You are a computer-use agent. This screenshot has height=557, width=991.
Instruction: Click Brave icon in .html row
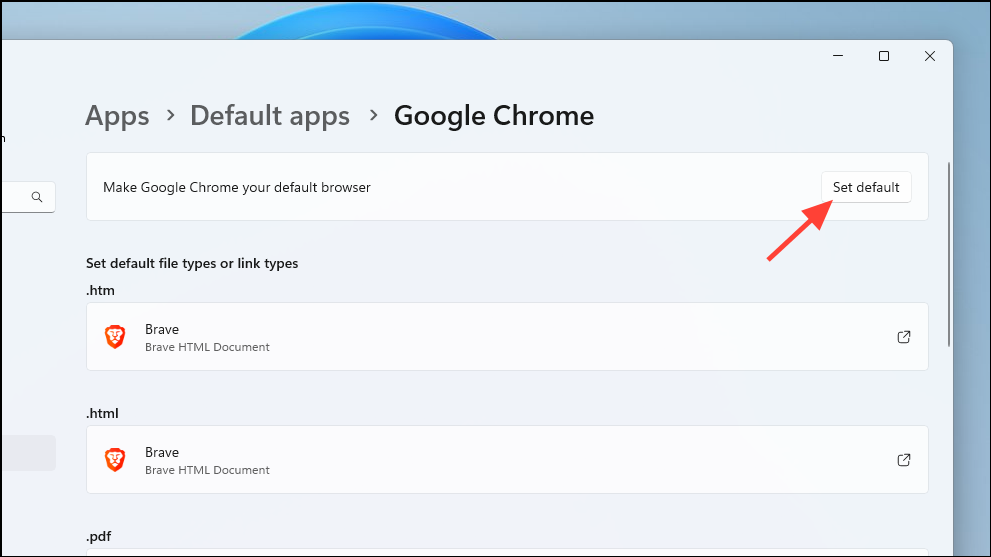click(x=116, y=460)
